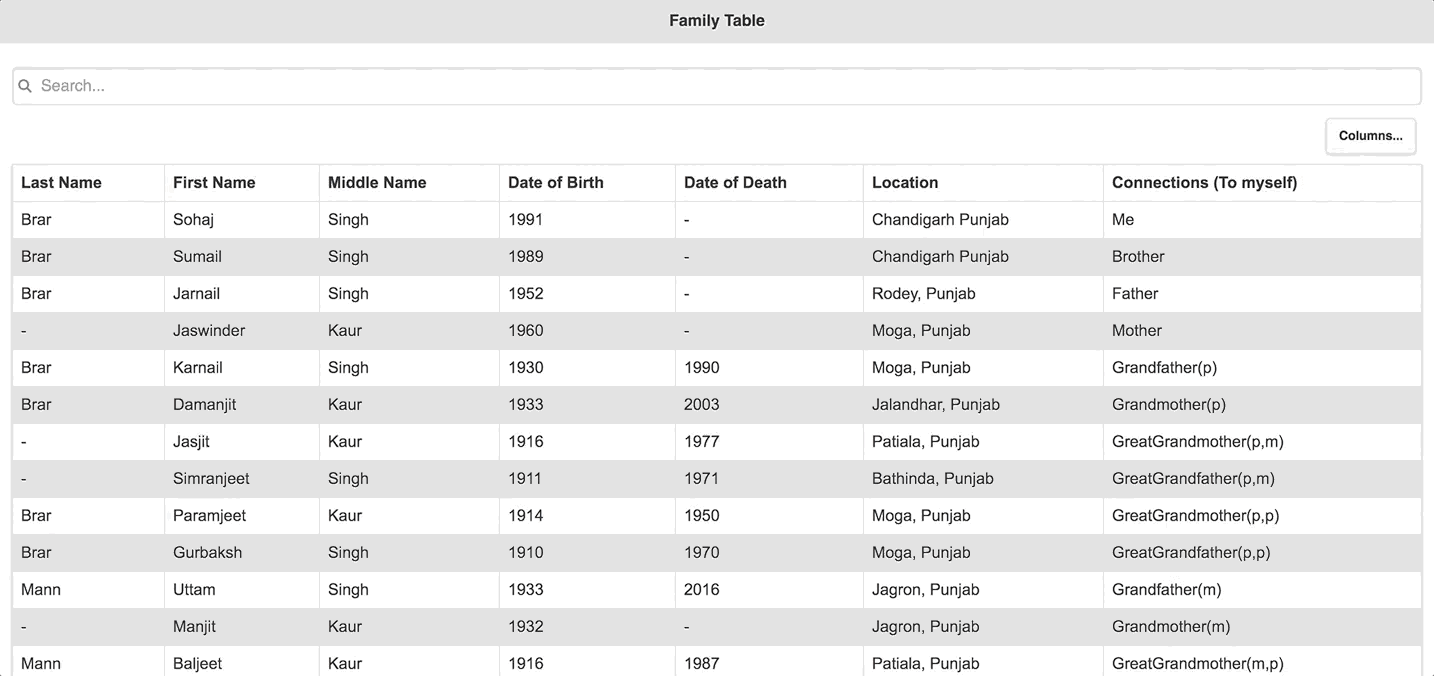1434x676 pixels.
Task: Sort by First Name column header
Action: tap(214, 182)
